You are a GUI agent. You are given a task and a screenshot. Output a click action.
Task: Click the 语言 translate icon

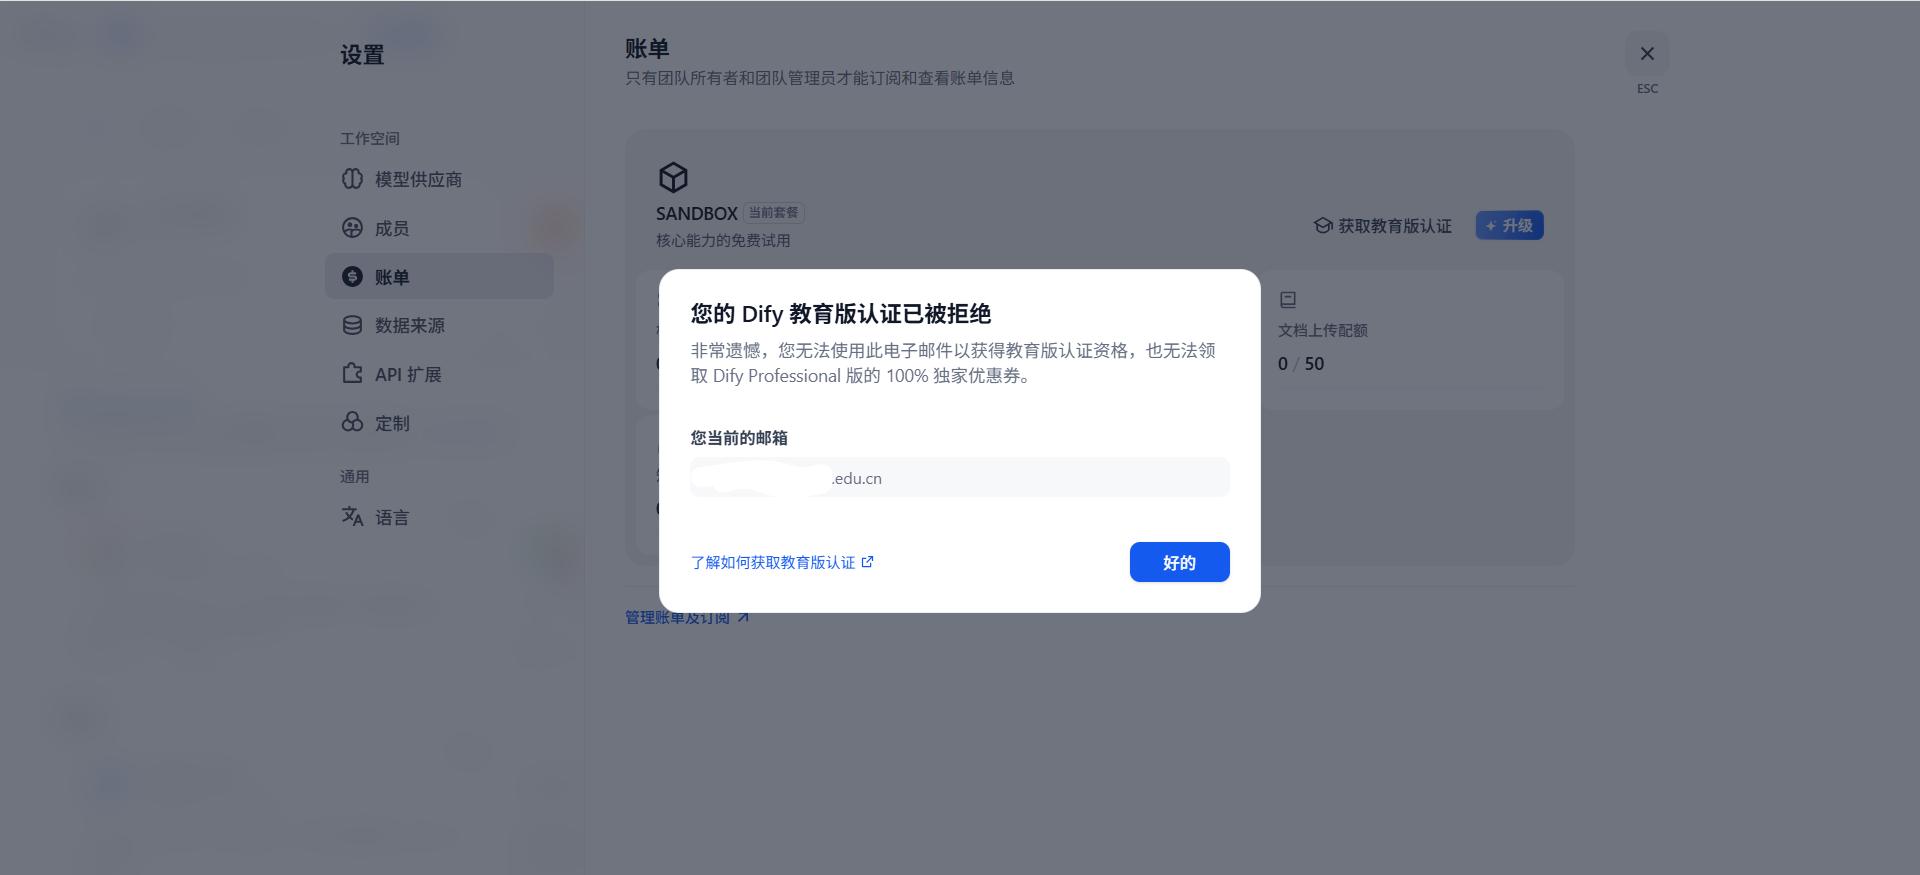point(352,516)
